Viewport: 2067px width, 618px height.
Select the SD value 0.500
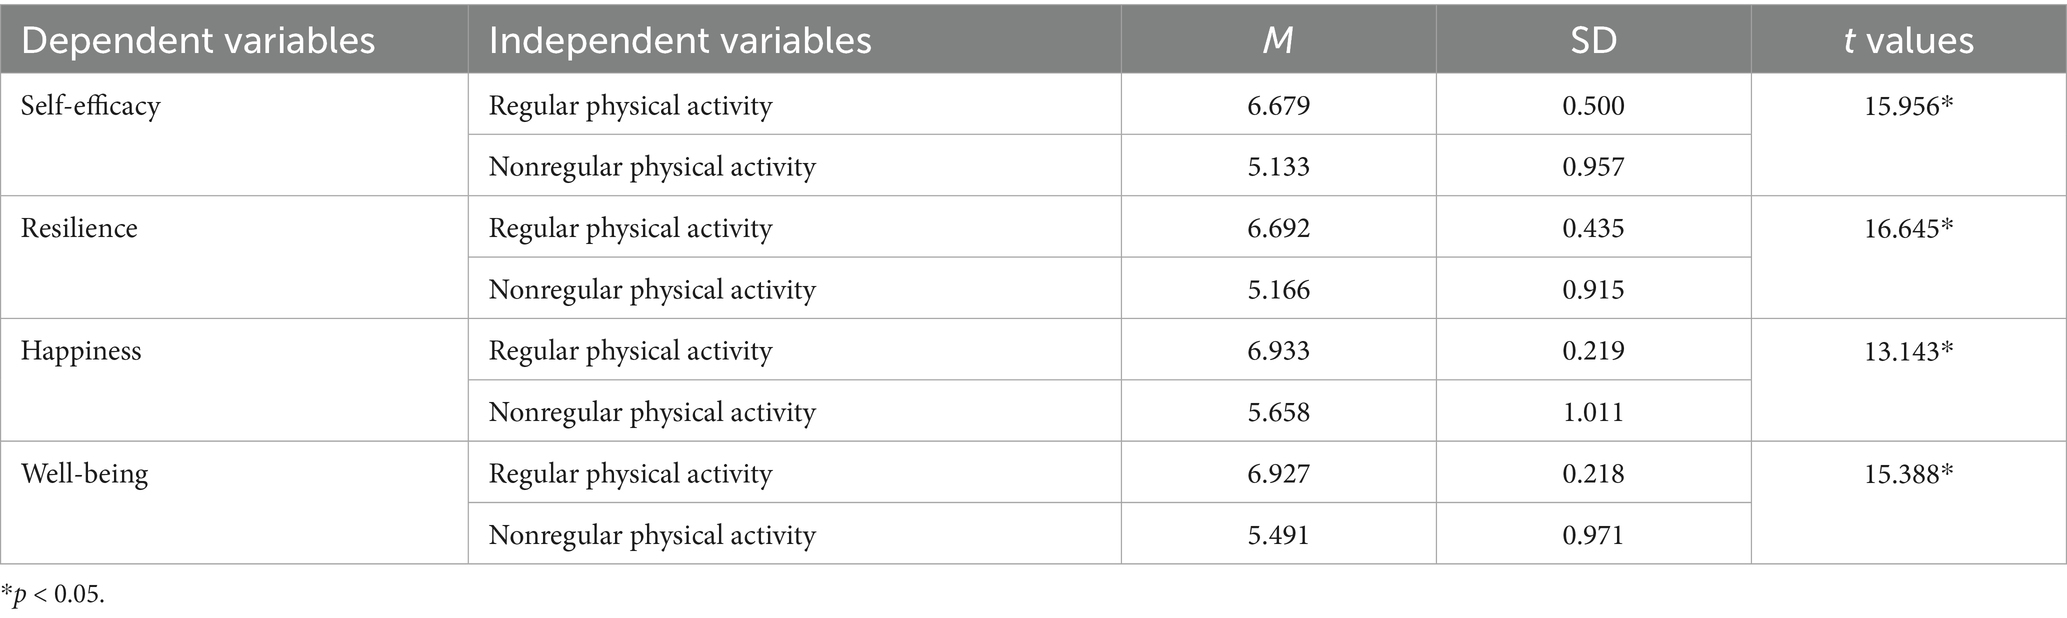(1593, 105)
